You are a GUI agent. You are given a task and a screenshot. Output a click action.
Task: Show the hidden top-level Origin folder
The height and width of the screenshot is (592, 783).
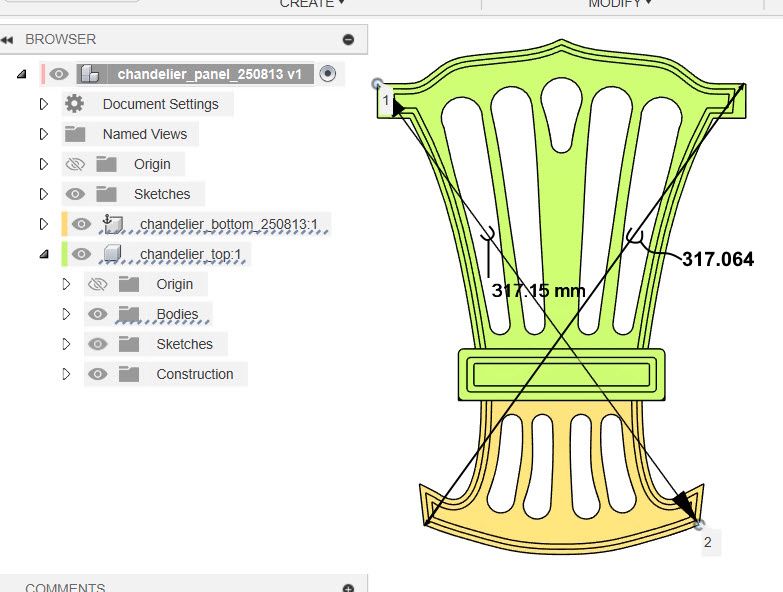tap(75, 164)
